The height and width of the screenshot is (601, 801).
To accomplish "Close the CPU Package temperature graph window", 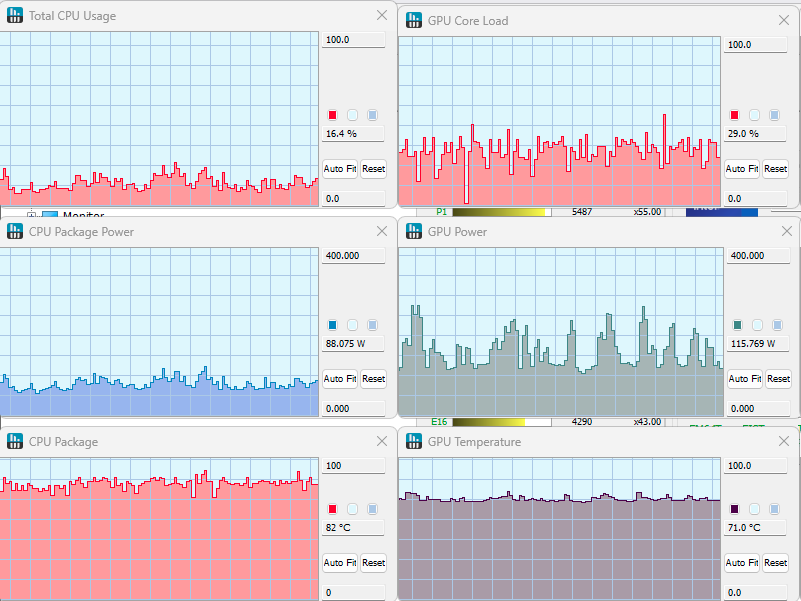I will [382, 441].
